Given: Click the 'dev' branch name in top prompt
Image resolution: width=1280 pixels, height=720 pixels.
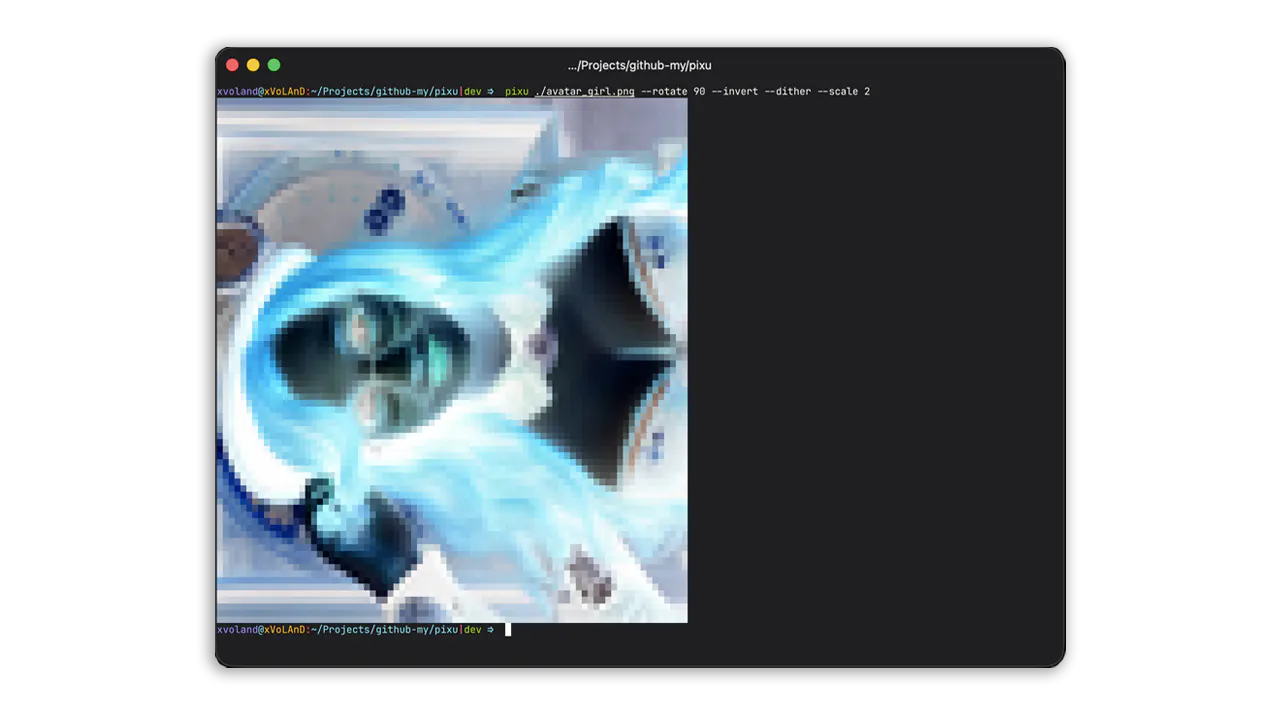Looking at the screenshot, I should [472, 91].
